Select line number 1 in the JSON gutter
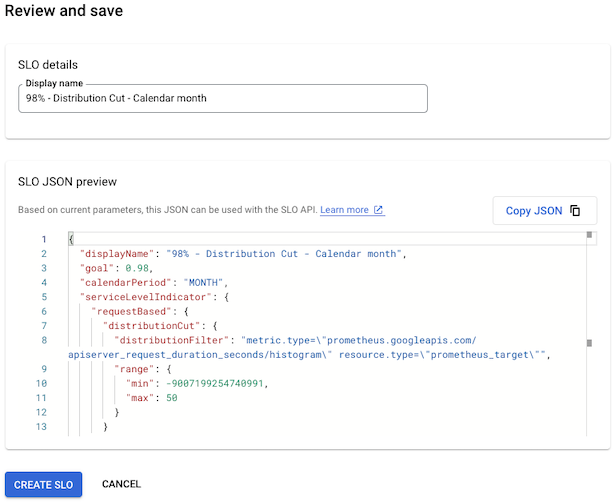 43,240
